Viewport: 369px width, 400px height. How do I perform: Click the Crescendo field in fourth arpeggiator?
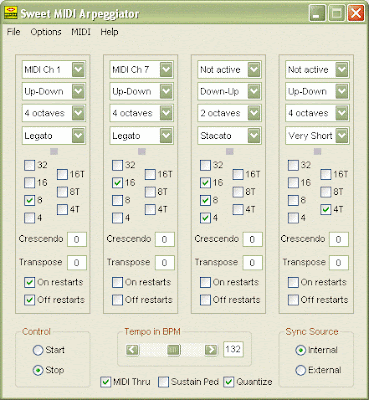pos(339,239)
